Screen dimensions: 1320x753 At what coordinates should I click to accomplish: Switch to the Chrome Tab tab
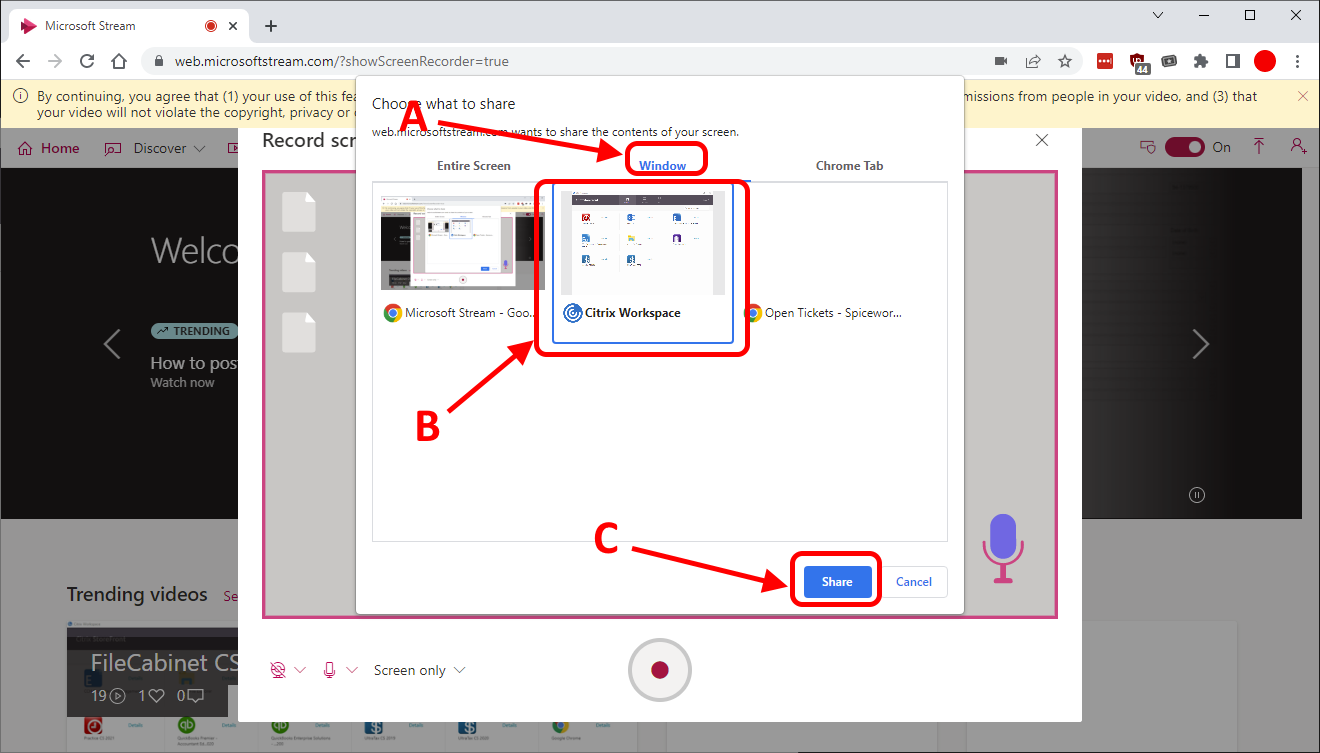pyautogui.click(x=849, y=165)
